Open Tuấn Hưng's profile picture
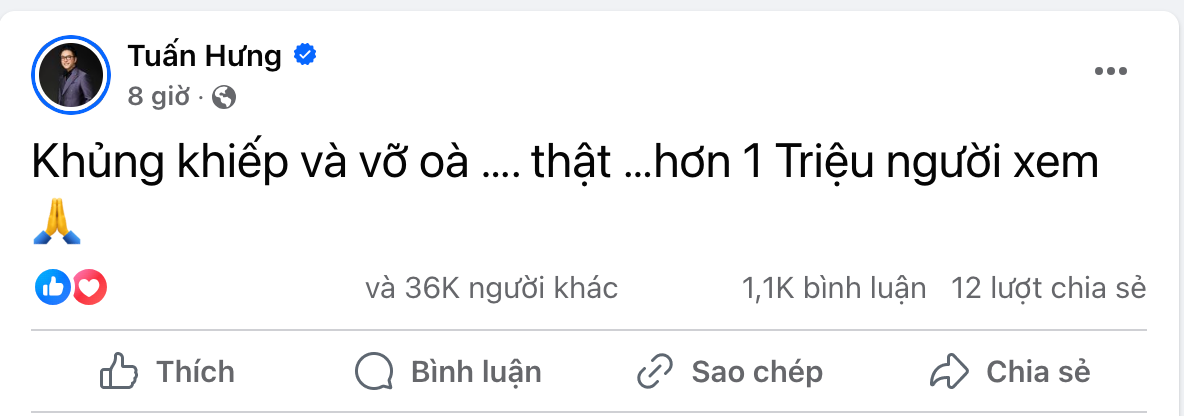Viewport: 1184px width, 416px height. click(x=70, y=73)
